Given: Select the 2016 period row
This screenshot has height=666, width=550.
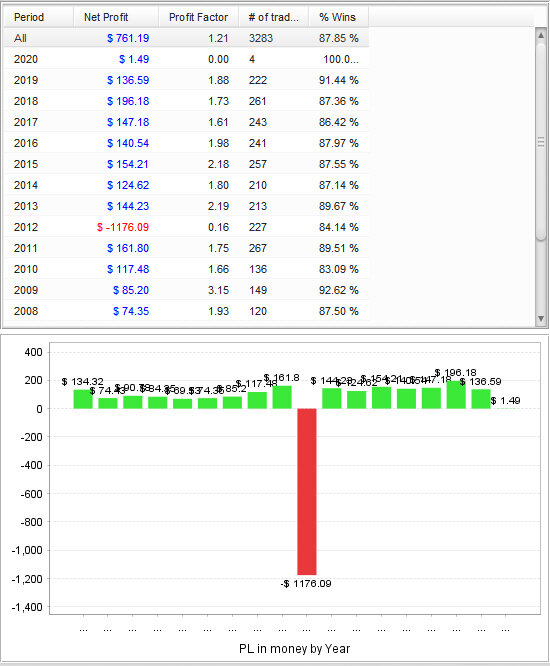Looking at the screenshot, I should click(x=186, y=143).
